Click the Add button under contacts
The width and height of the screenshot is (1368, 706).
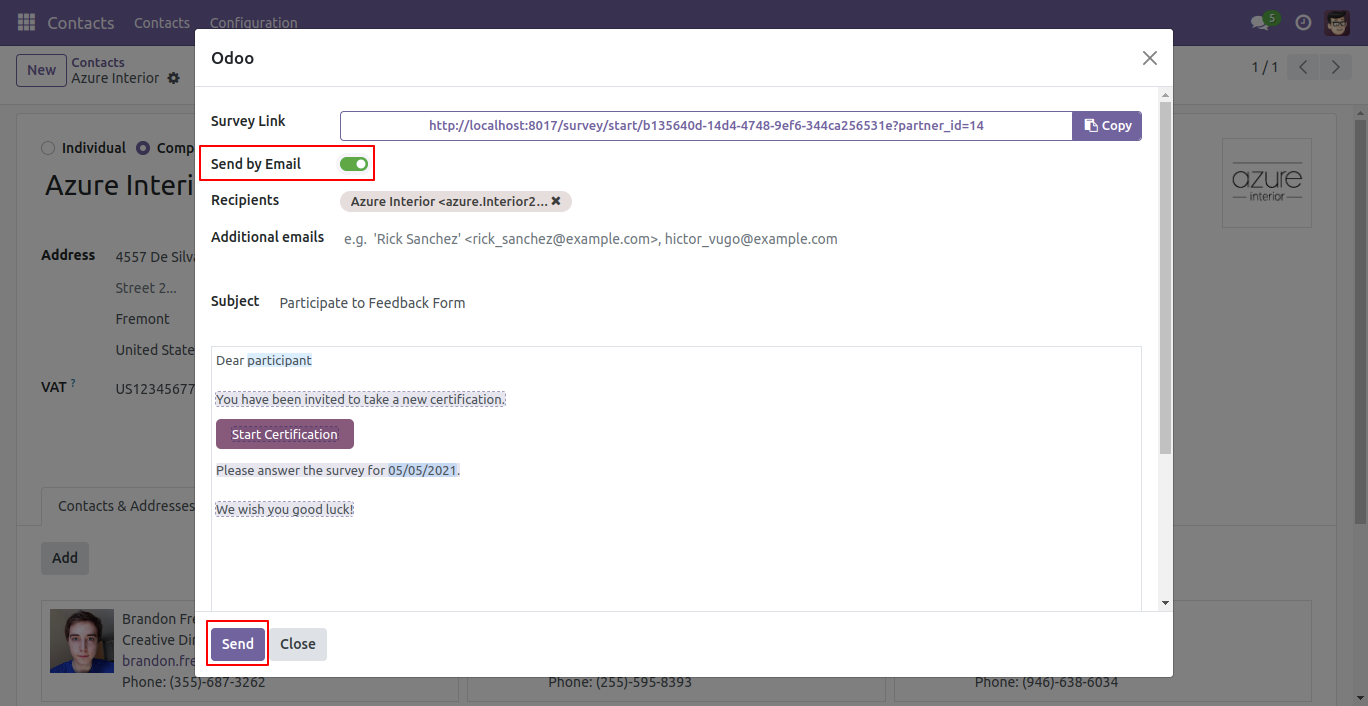pos(65,558)
